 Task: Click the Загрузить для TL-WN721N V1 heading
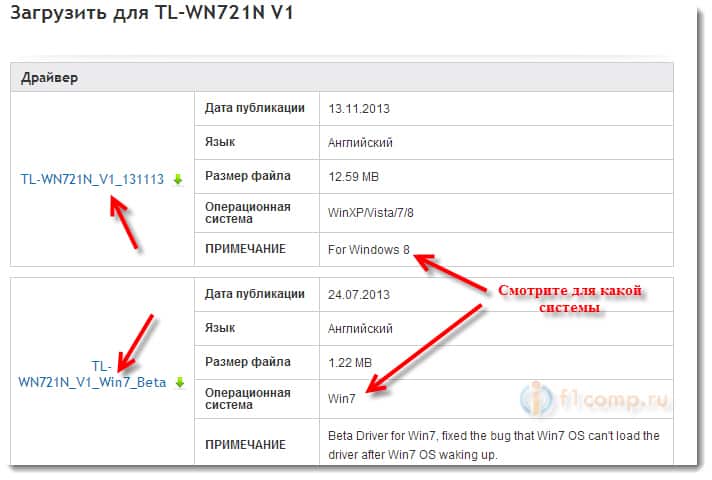click(152, 12)
